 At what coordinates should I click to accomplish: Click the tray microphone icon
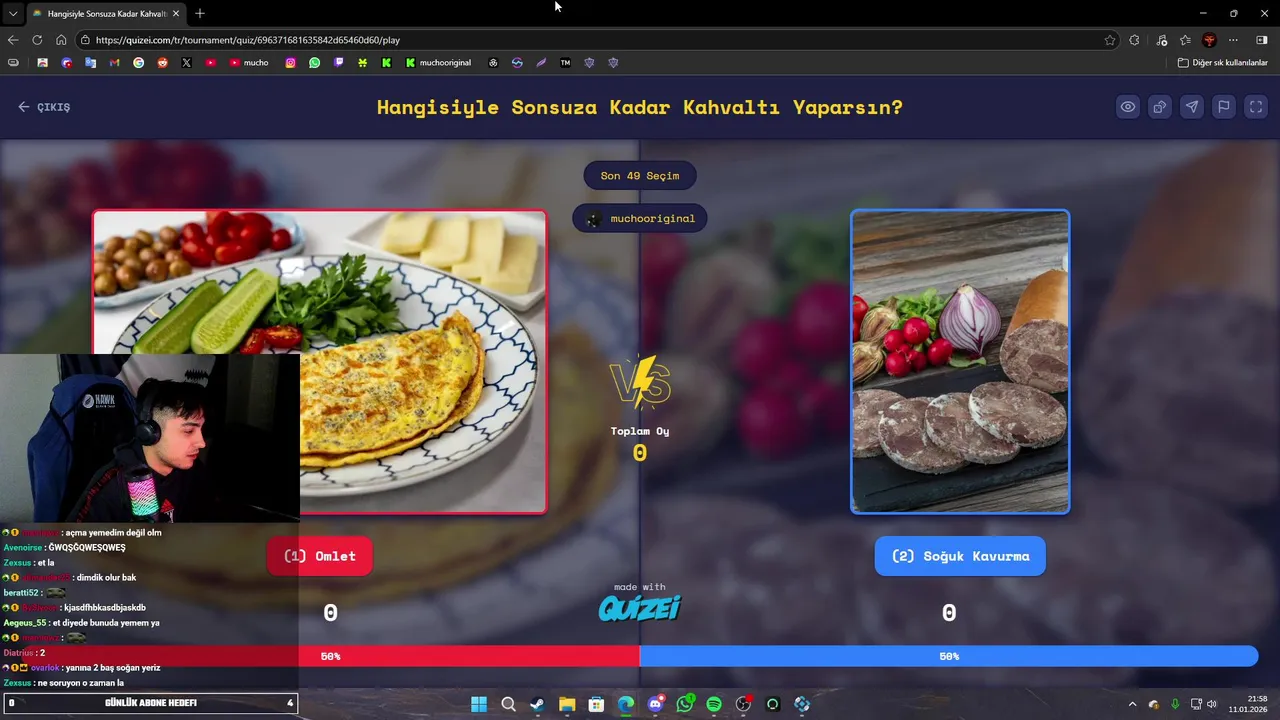1175,704
